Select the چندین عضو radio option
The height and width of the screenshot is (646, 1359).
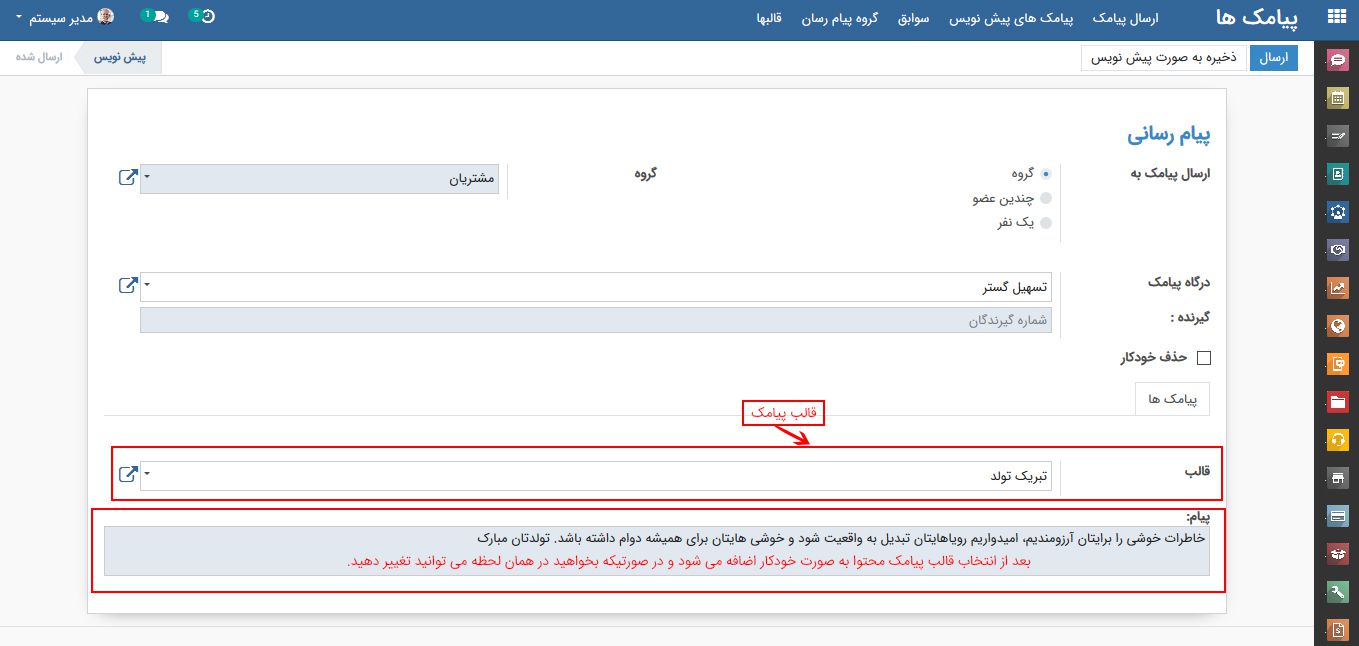coord(1046,198)
